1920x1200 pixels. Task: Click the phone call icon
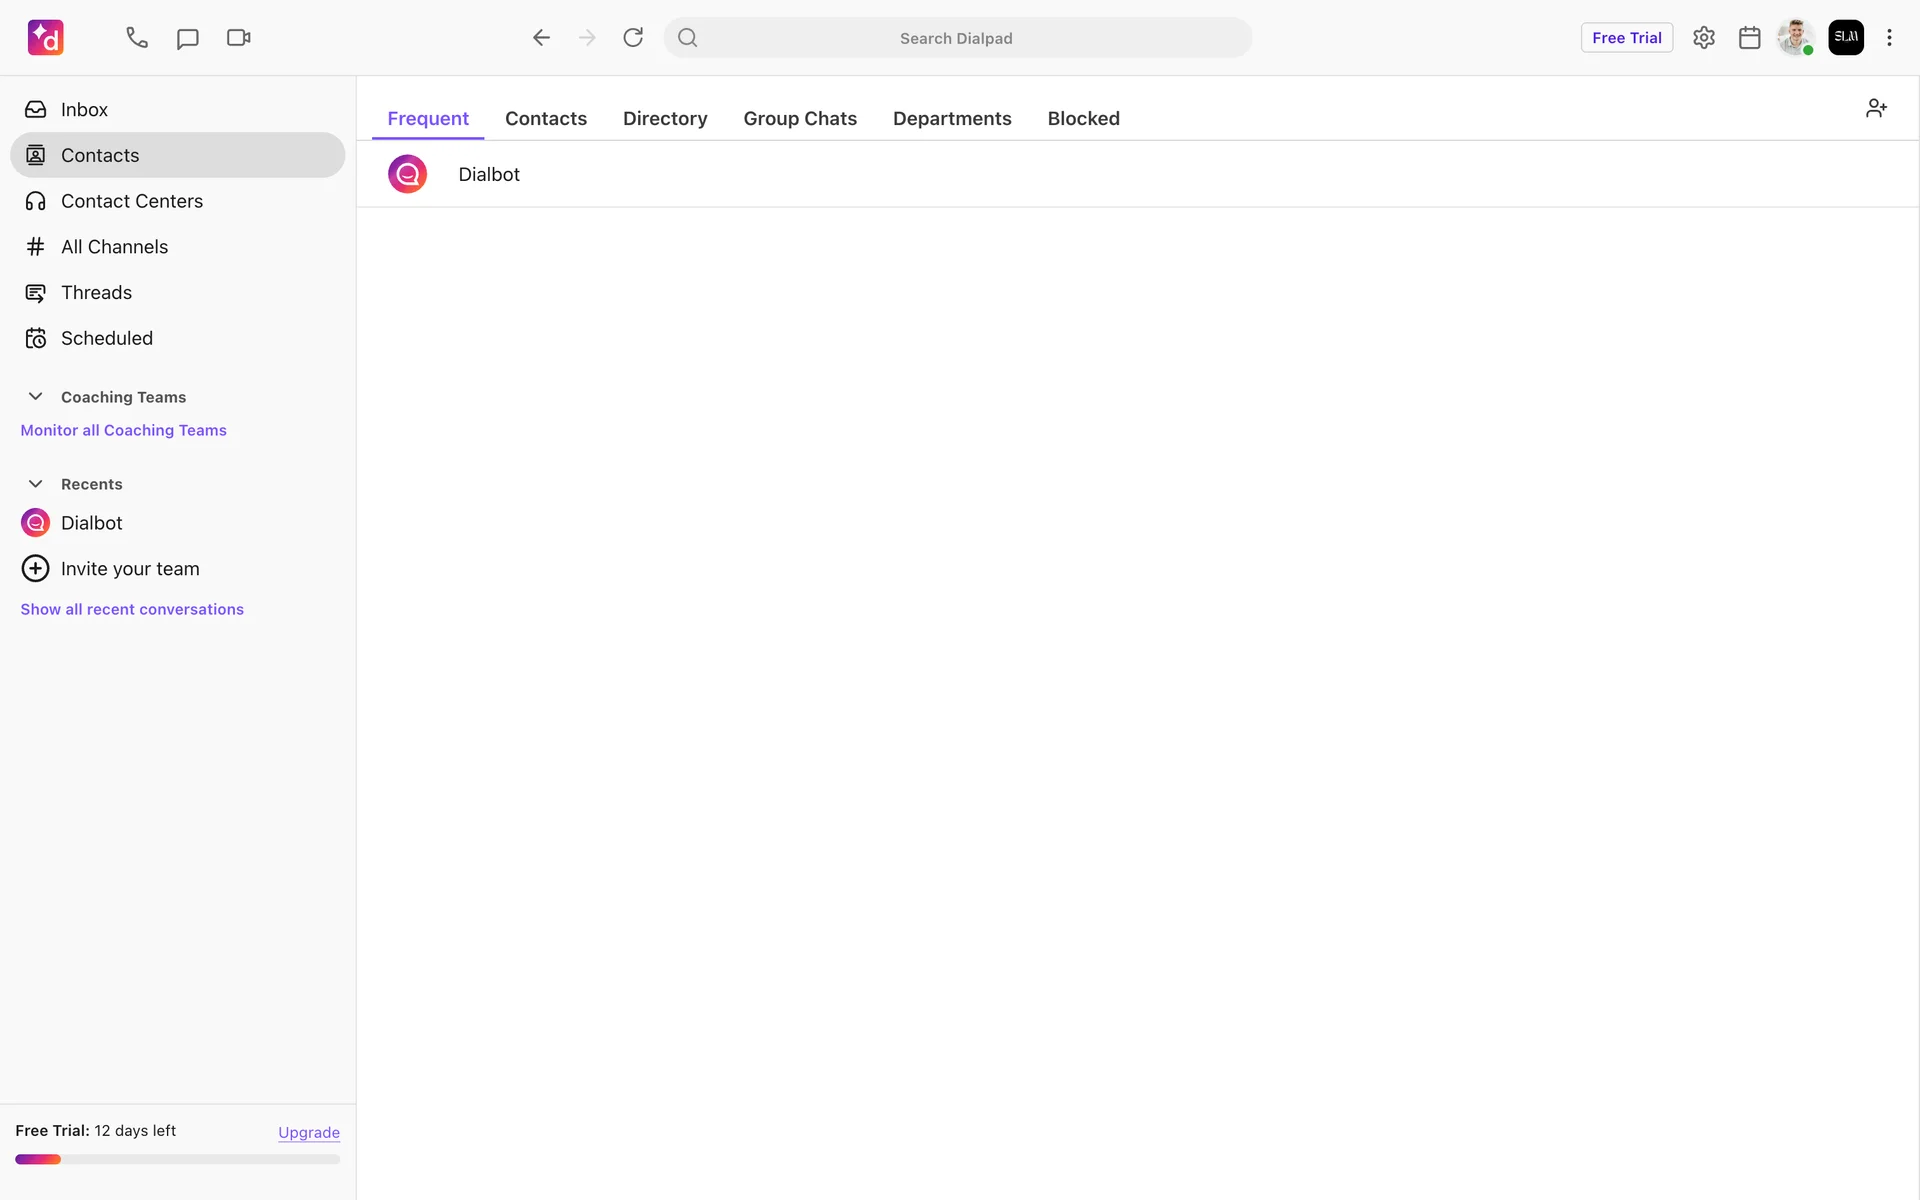click(x=137, y=38)
